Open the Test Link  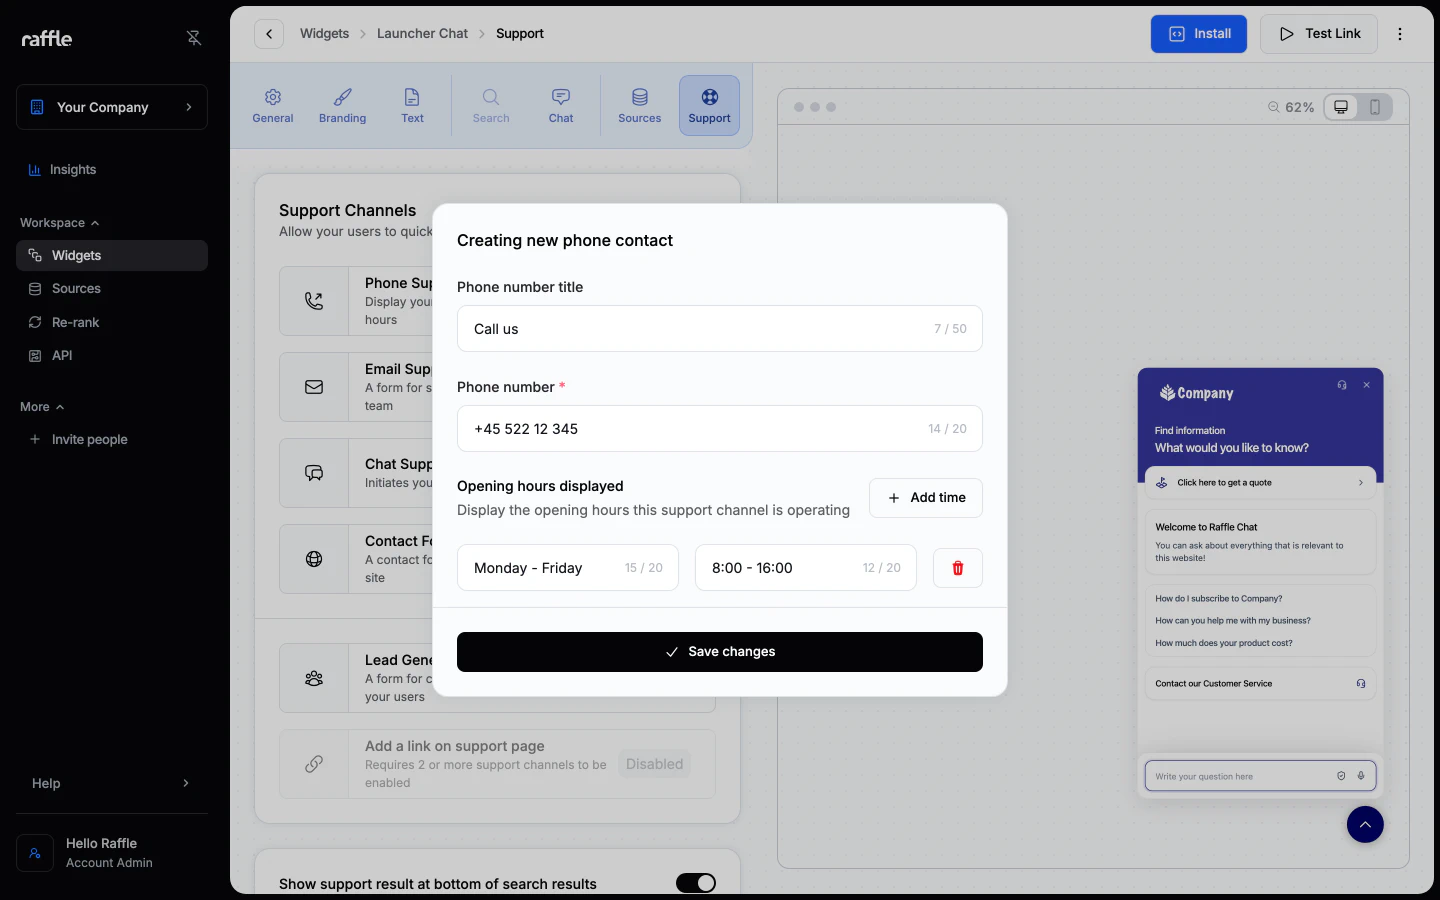tap(1319, 34)
